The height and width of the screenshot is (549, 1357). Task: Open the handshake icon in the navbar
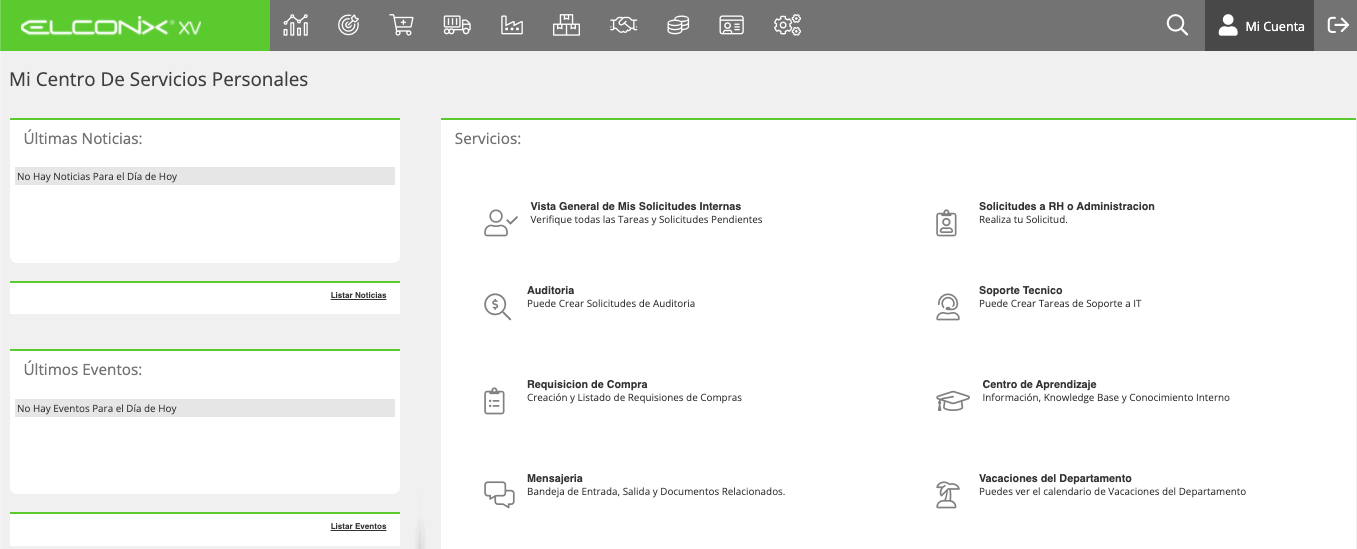[624, 25]
